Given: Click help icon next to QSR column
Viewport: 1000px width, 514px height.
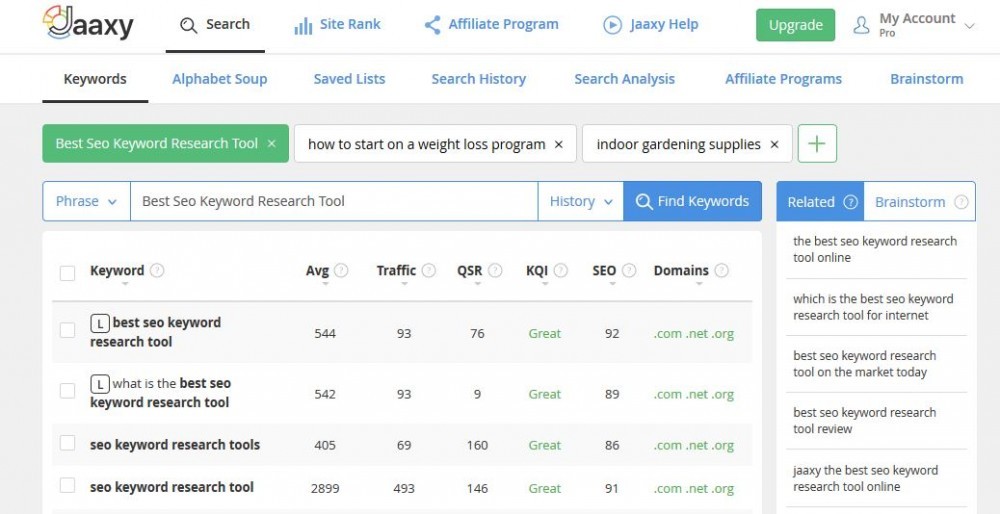Looking at the screenshot, I should coord(495,270).
